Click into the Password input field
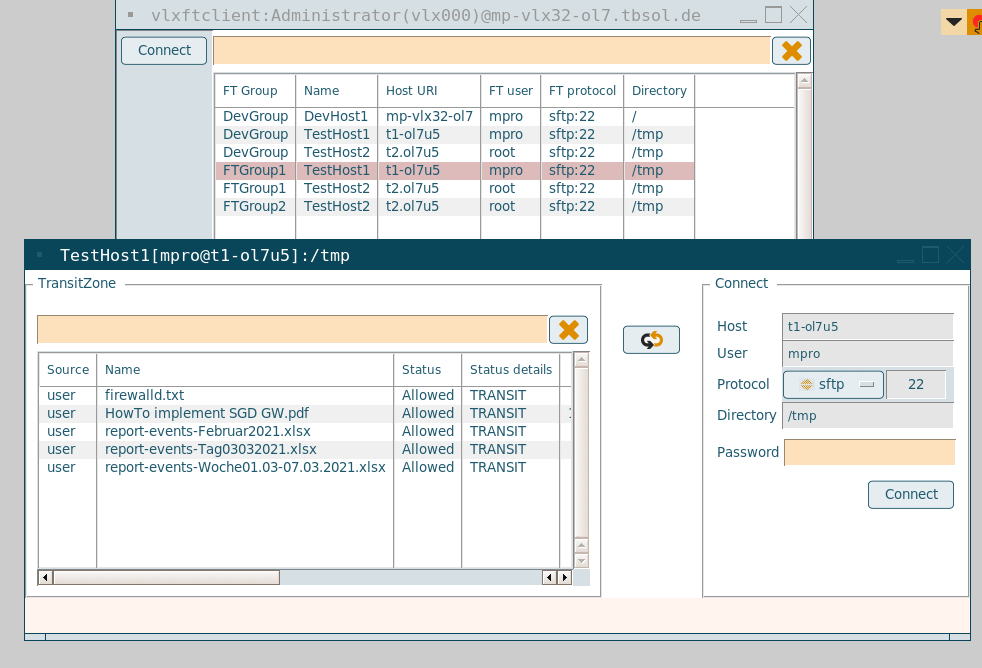This screenshot has height=668, width=982. coord(868,453)
